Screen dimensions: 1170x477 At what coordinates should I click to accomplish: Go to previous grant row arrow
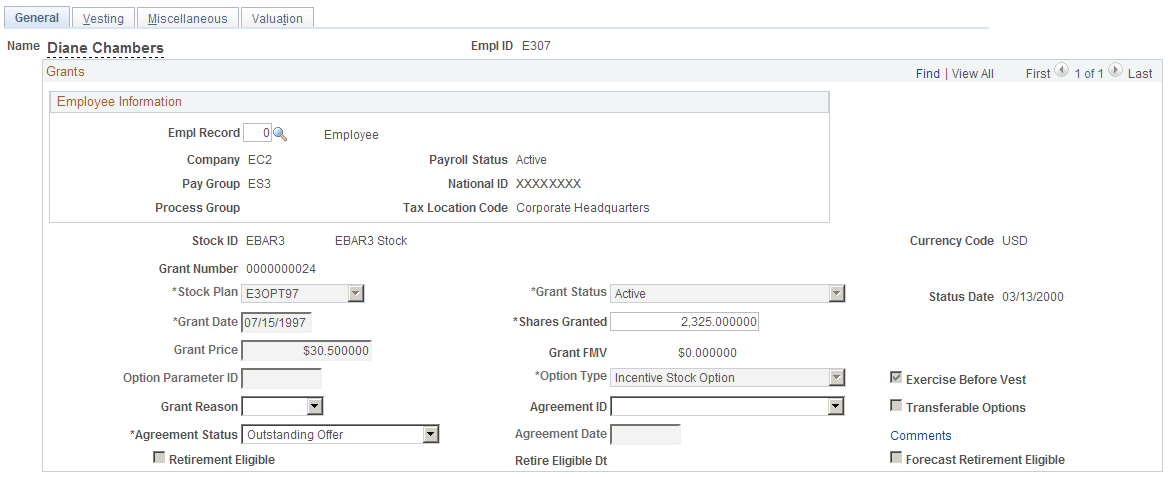tap(1063, 72)
